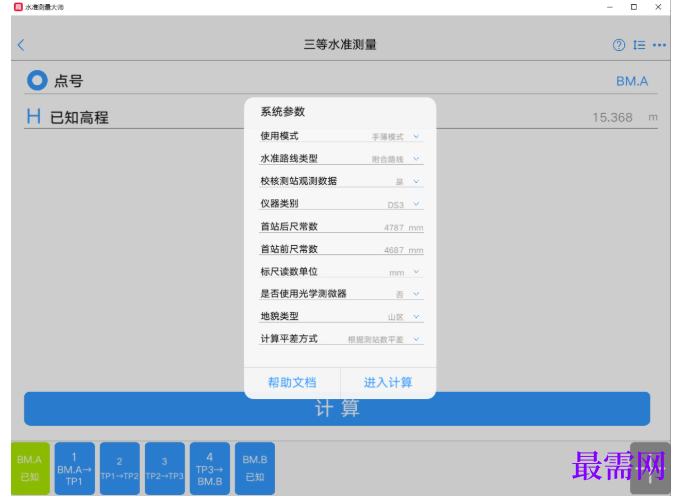Expand the 地貌类型 dropdown
The image size is (684, 497).
pyautogui.click(x=416, y=317)
